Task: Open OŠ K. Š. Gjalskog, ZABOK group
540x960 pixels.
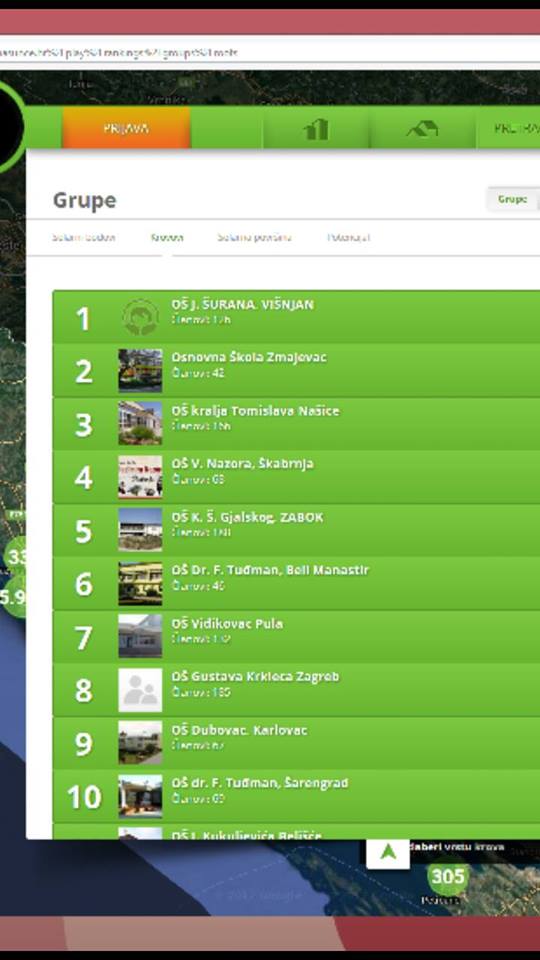Action: [247, 517]
